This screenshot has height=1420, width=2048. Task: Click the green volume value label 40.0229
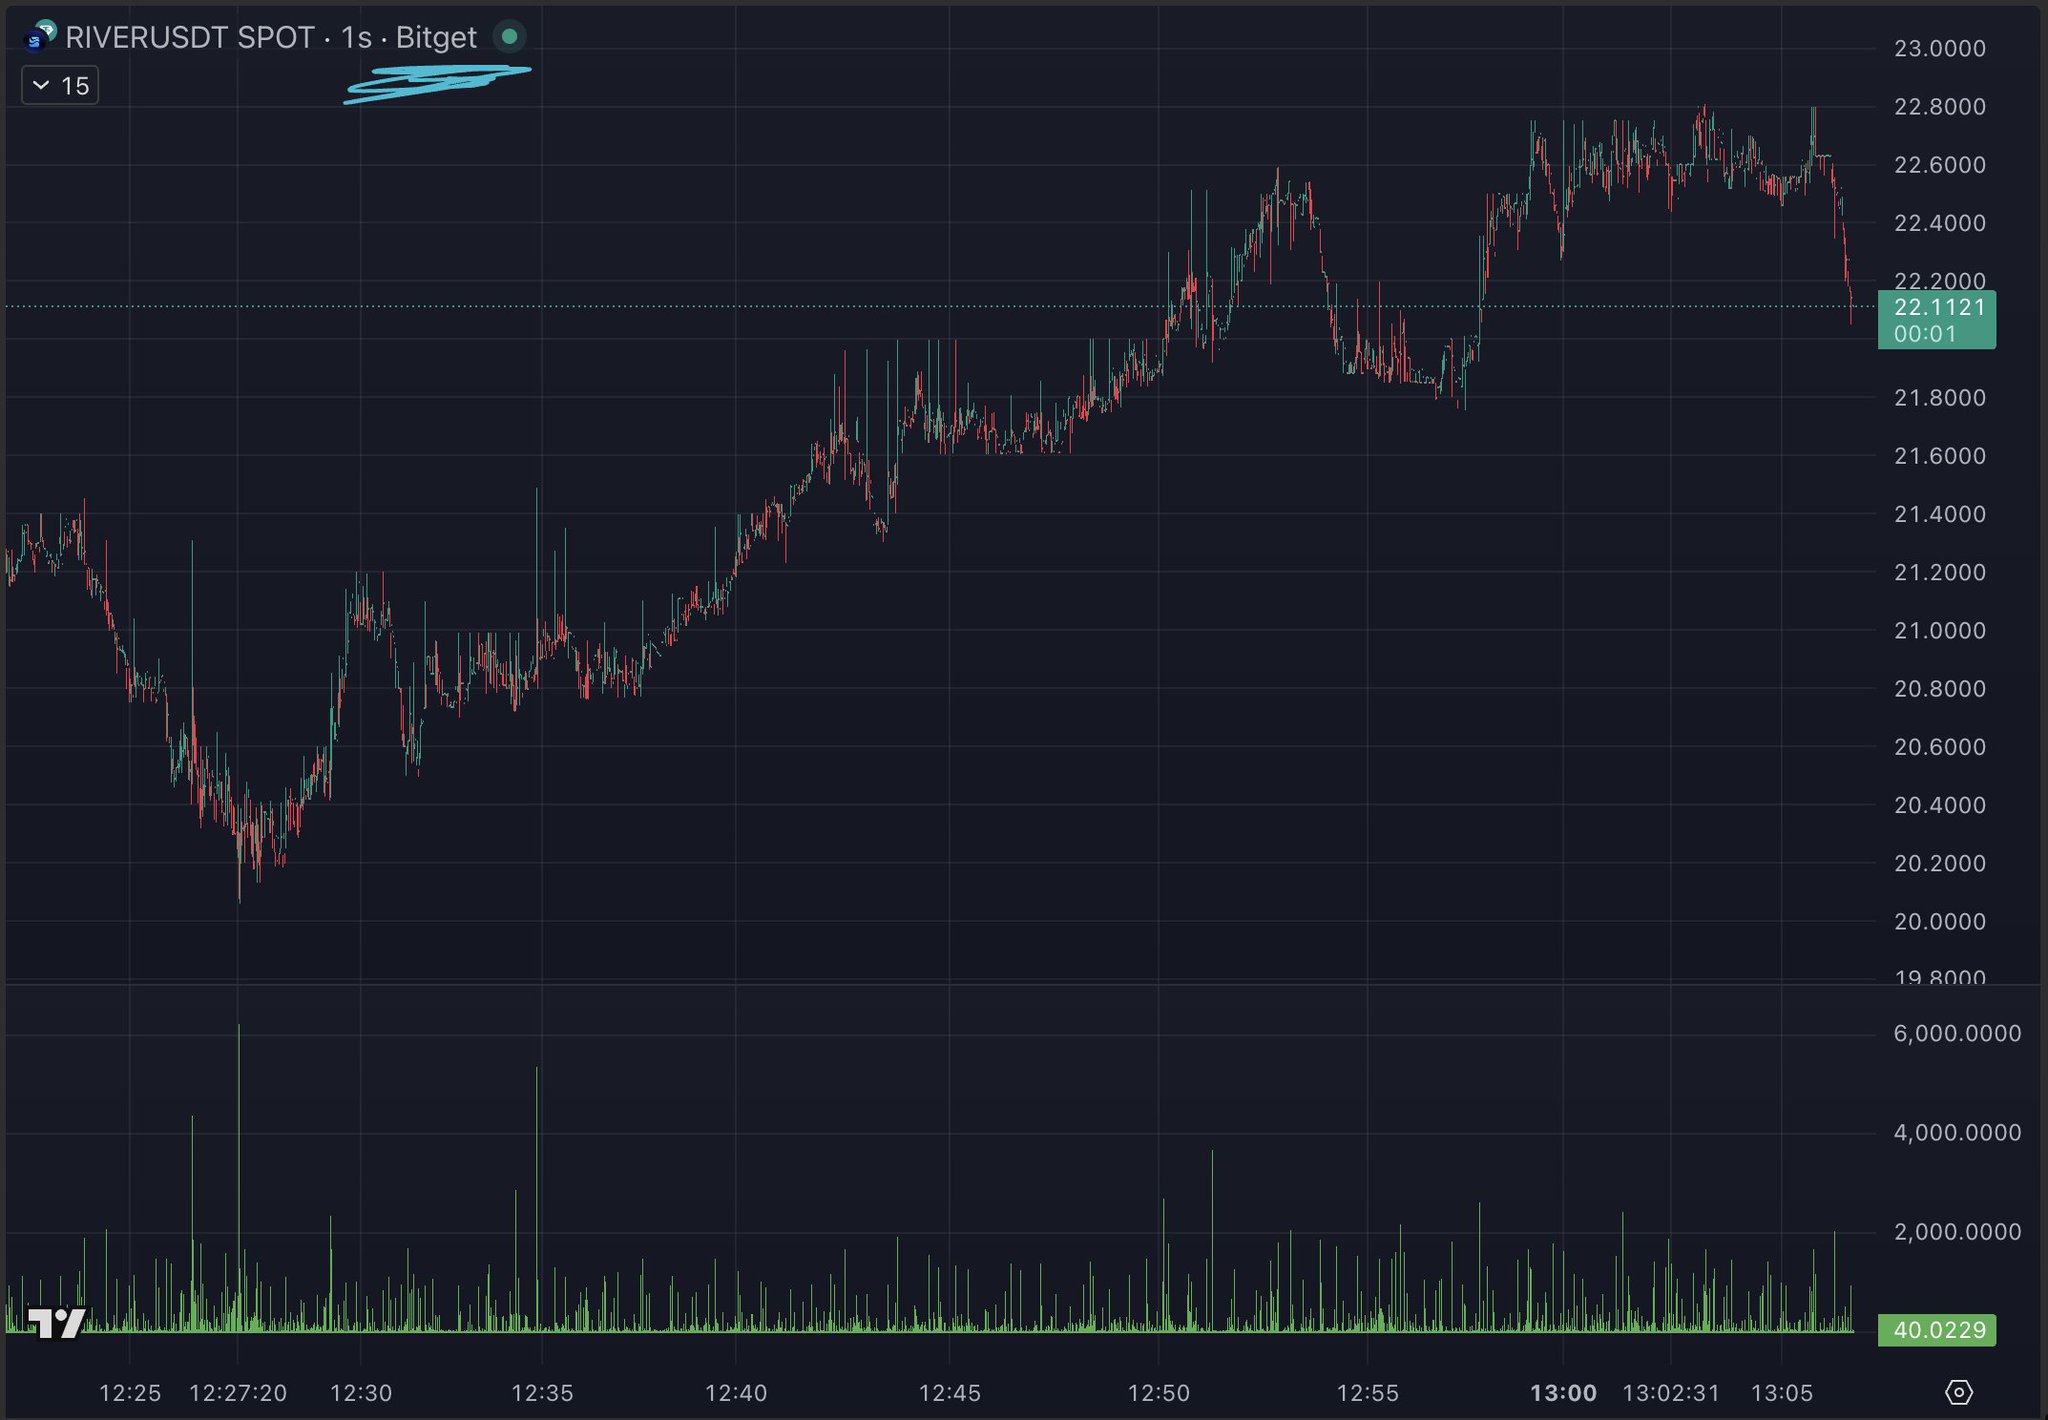coord(1937,1330)
